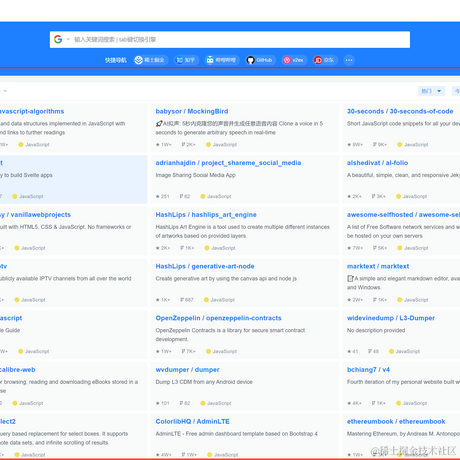
Task: Open HashLips / generative-art-node repository
Action: click(x=205, y=266)
